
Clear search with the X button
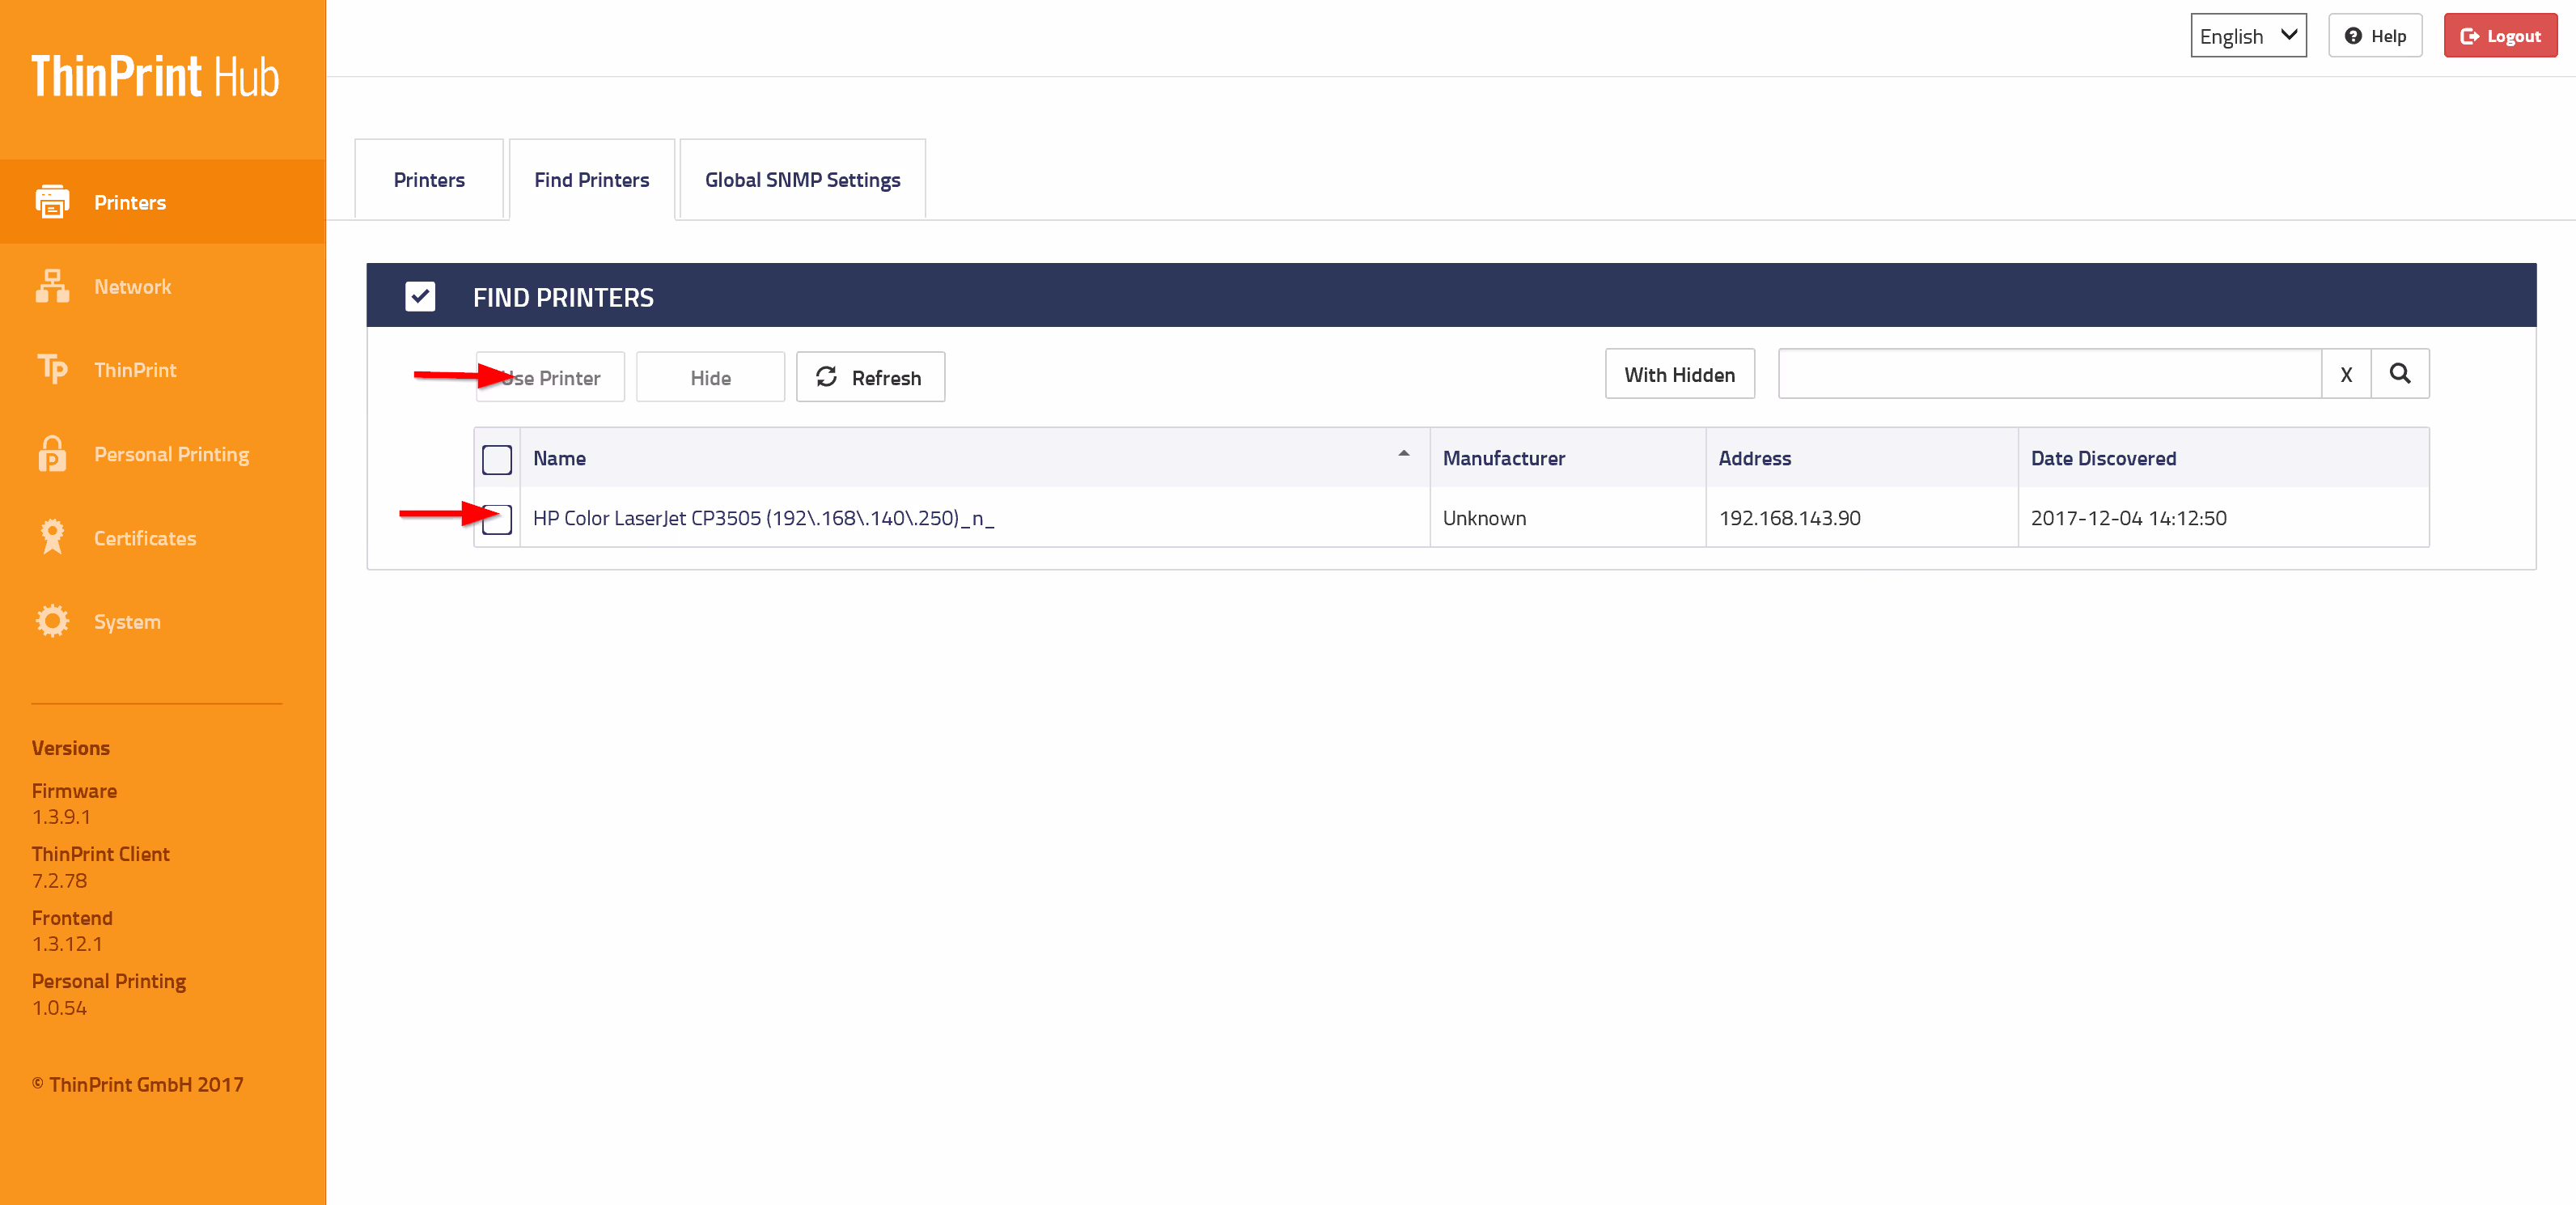tap(2346, 374)
